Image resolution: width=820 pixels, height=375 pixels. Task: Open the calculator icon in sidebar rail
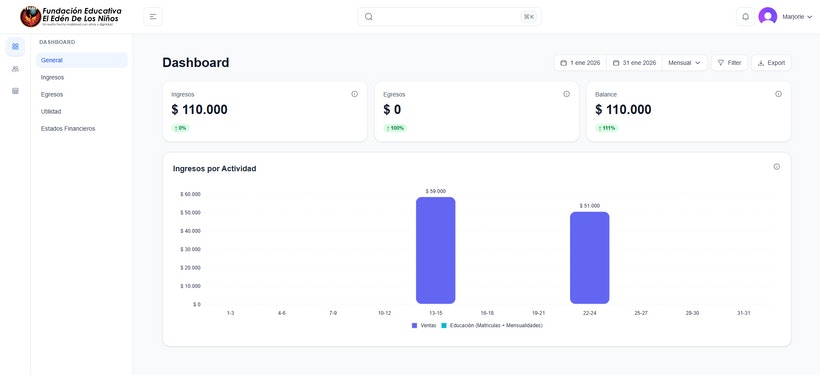[x=15, y=91]
